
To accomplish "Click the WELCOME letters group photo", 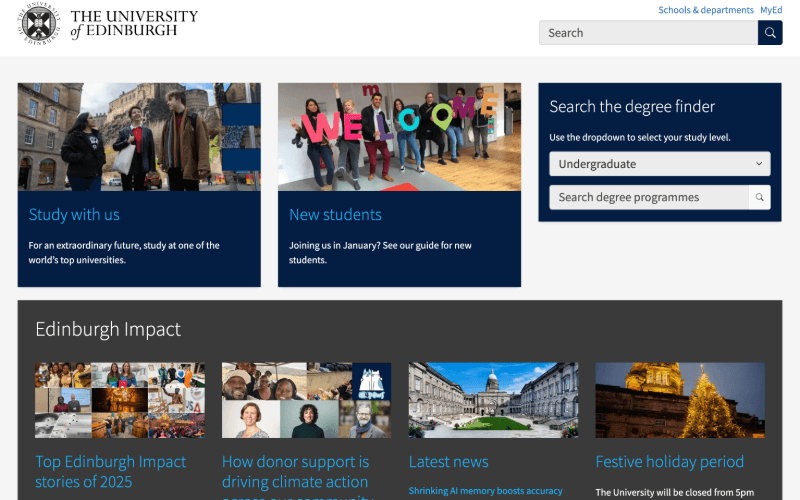I will 399,137.
